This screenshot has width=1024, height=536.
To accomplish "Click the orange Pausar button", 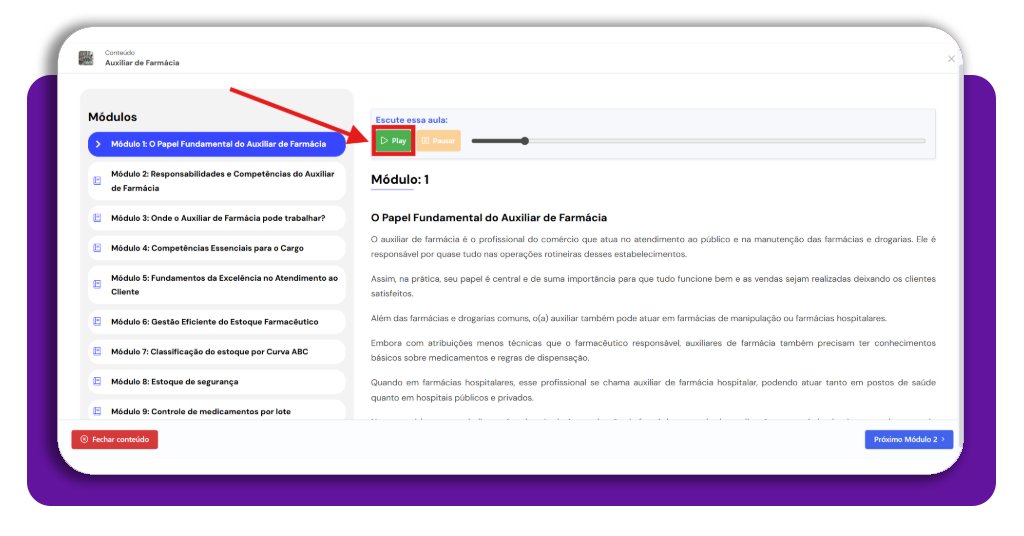I will click(x=438, y=141).
